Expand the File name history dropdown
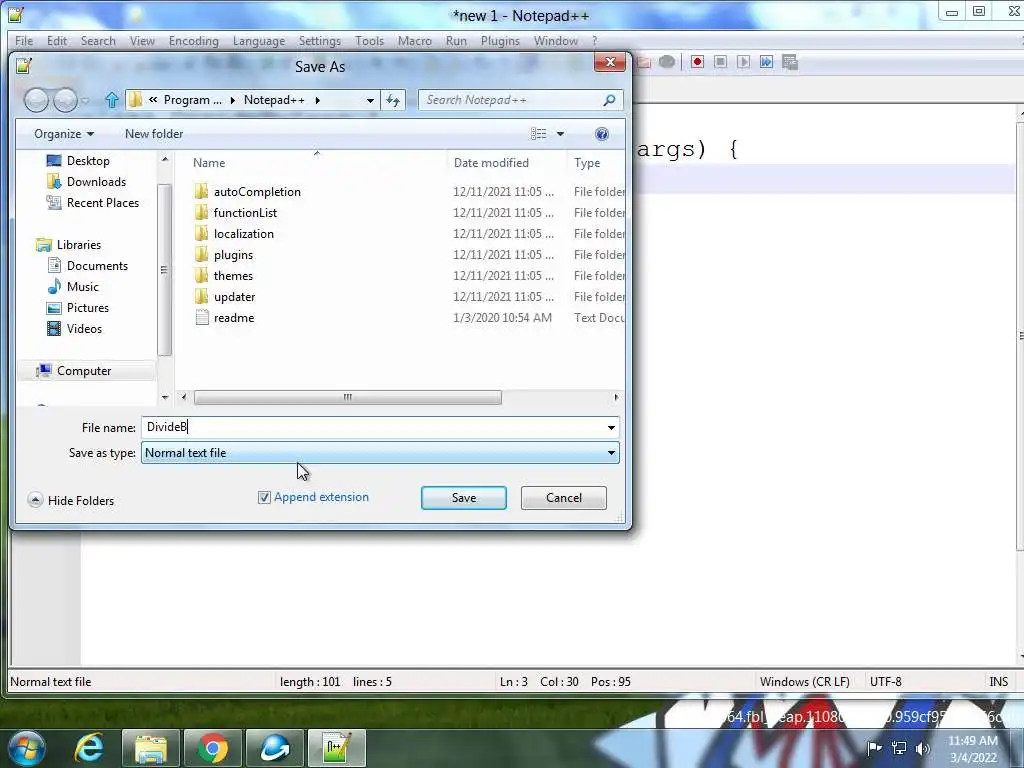This screenshot has width=1024, height=768. click(611, 428)
